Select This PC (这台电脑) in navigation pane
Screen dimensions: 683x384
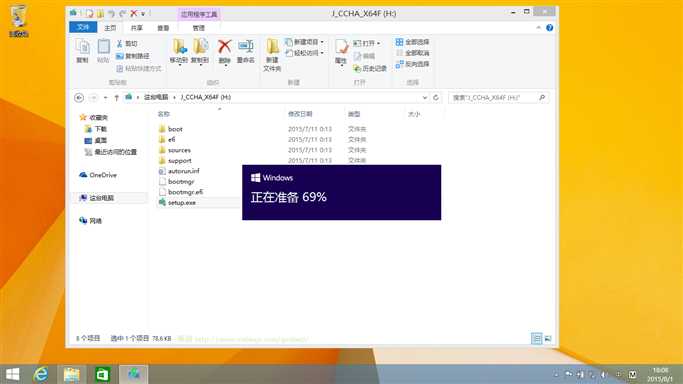pyautogui.click(x=101, y=198)
